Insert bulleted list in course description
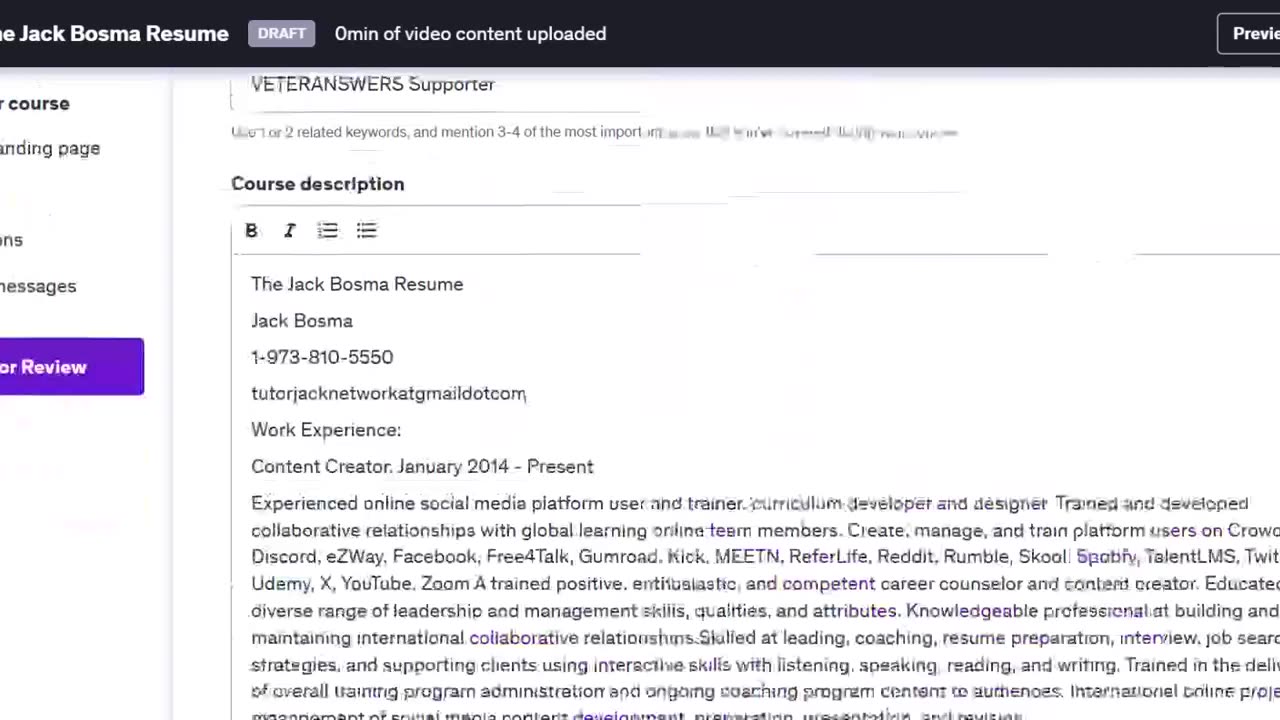The height and width of the screenshot is (720, 1280). [x=366, y=231]
